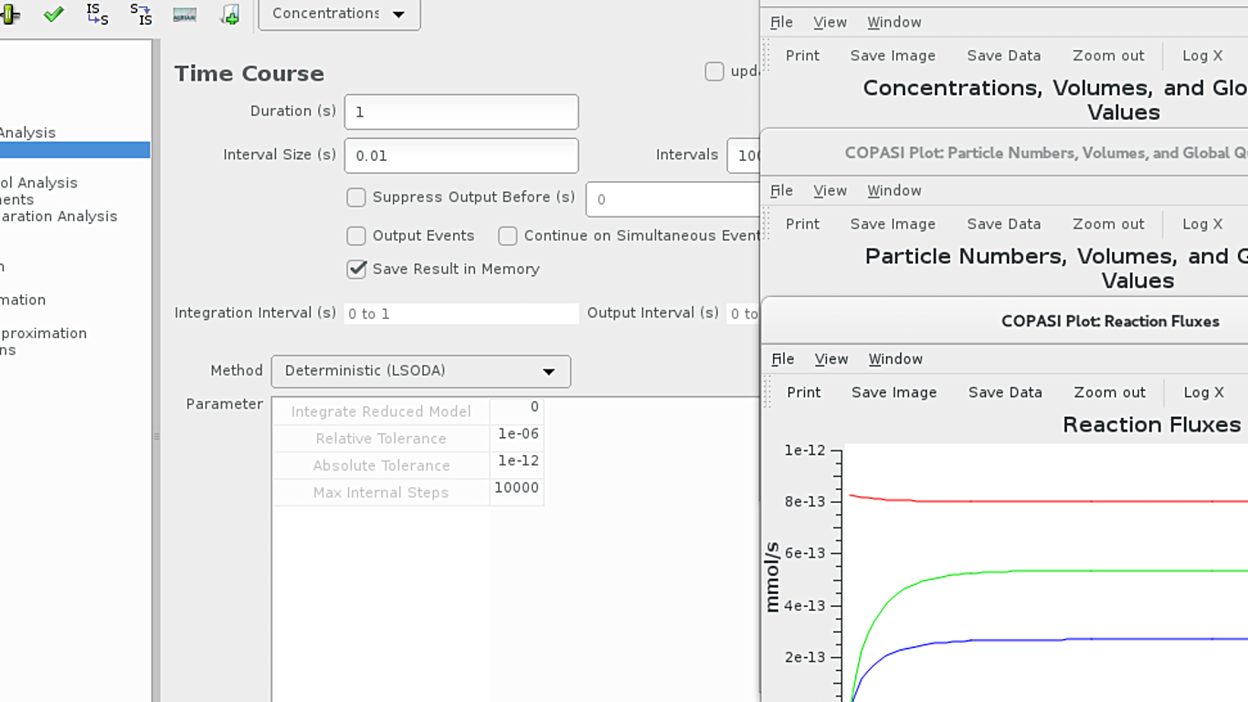The image size is (1248, 702).
Task: Click the green slider tool icon
Action: 10,14
